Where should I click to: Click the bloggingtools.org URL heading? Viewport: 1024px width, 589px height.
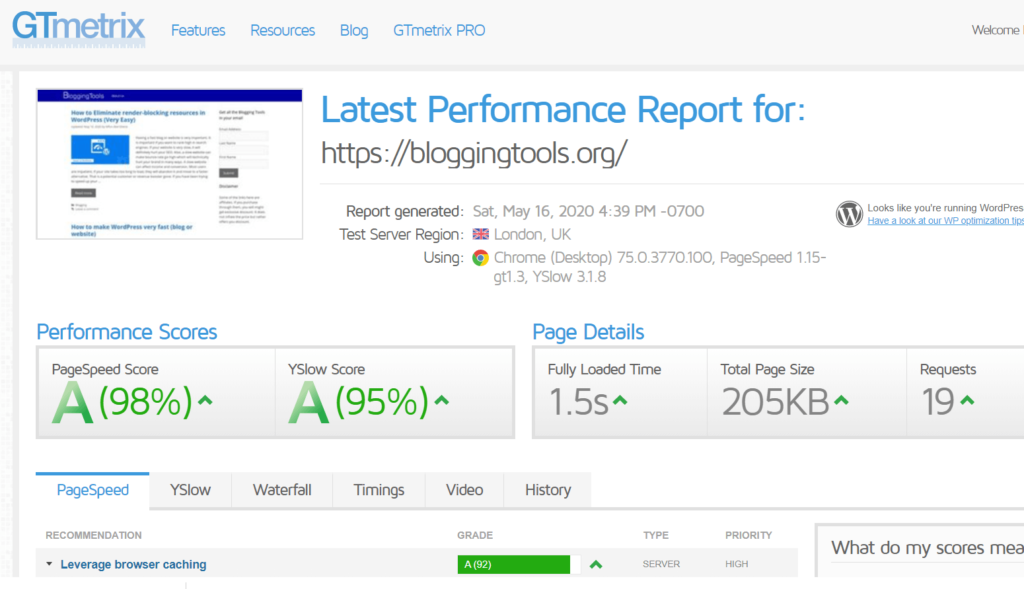click(x=474, y=153)
